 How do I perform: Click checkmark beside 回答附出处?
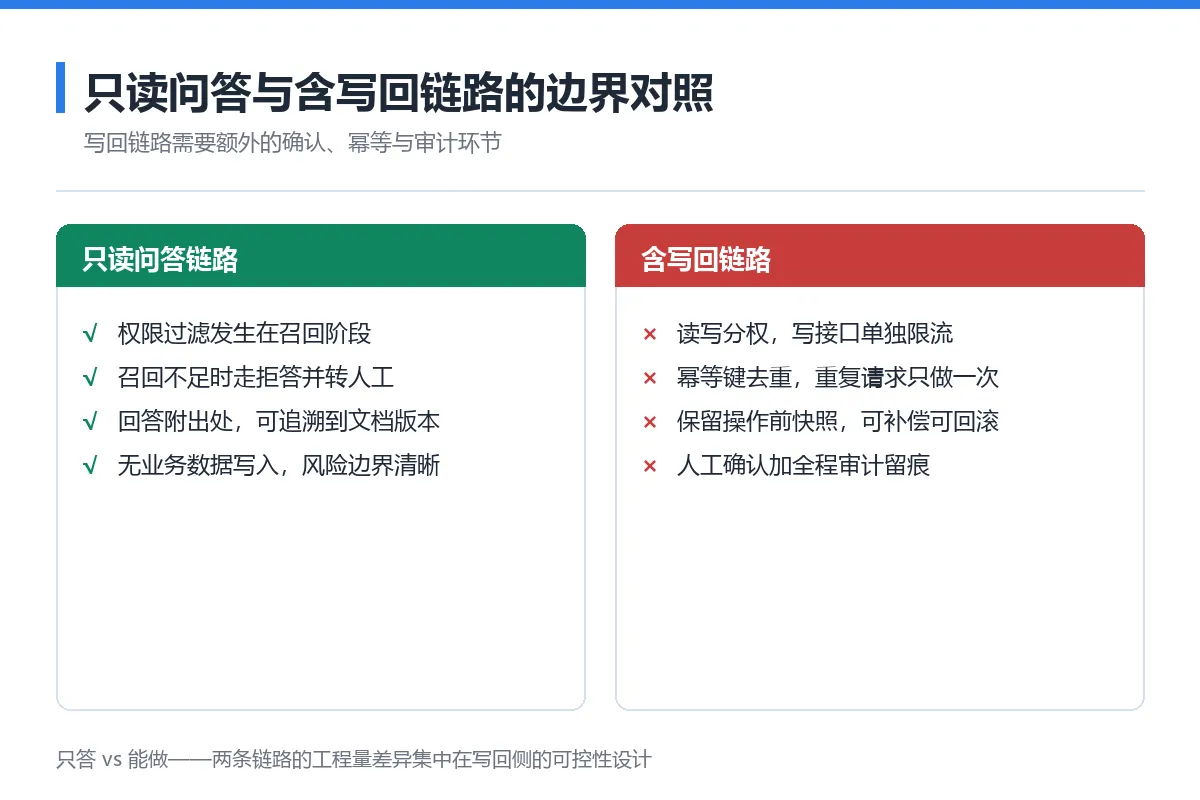(x=90, y=421)
